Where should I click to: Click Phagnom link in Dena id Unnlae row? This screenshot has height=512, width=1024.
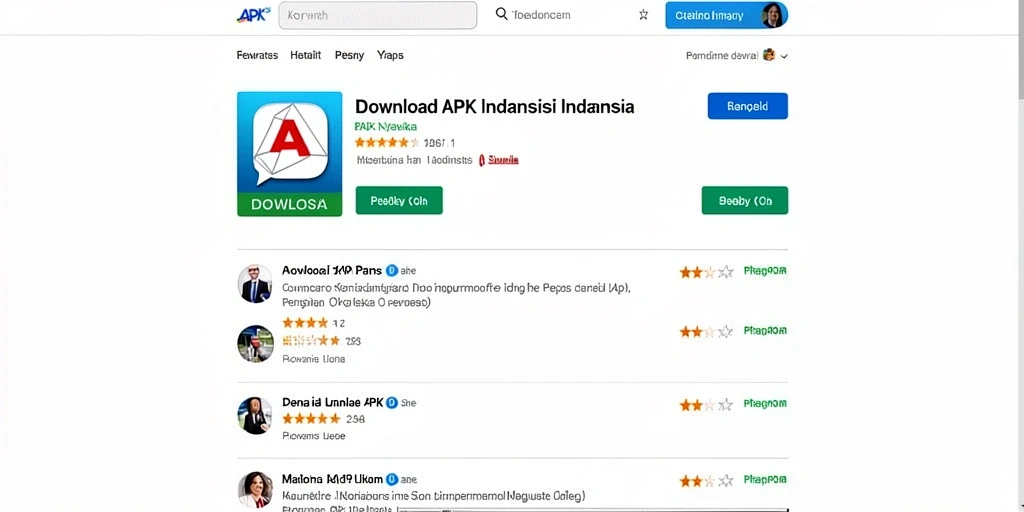[x=765, y=404]
